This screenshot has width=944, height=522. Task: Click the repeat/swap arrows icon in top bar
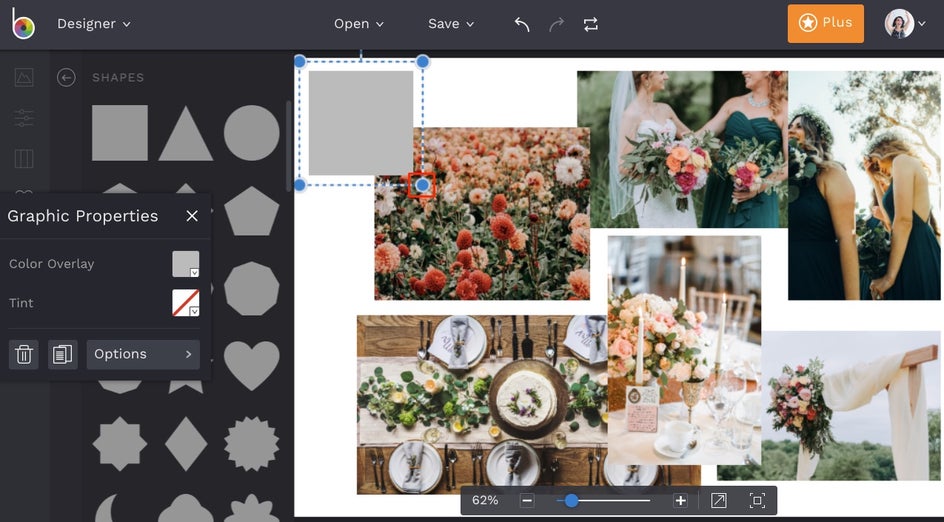[591, 24]
